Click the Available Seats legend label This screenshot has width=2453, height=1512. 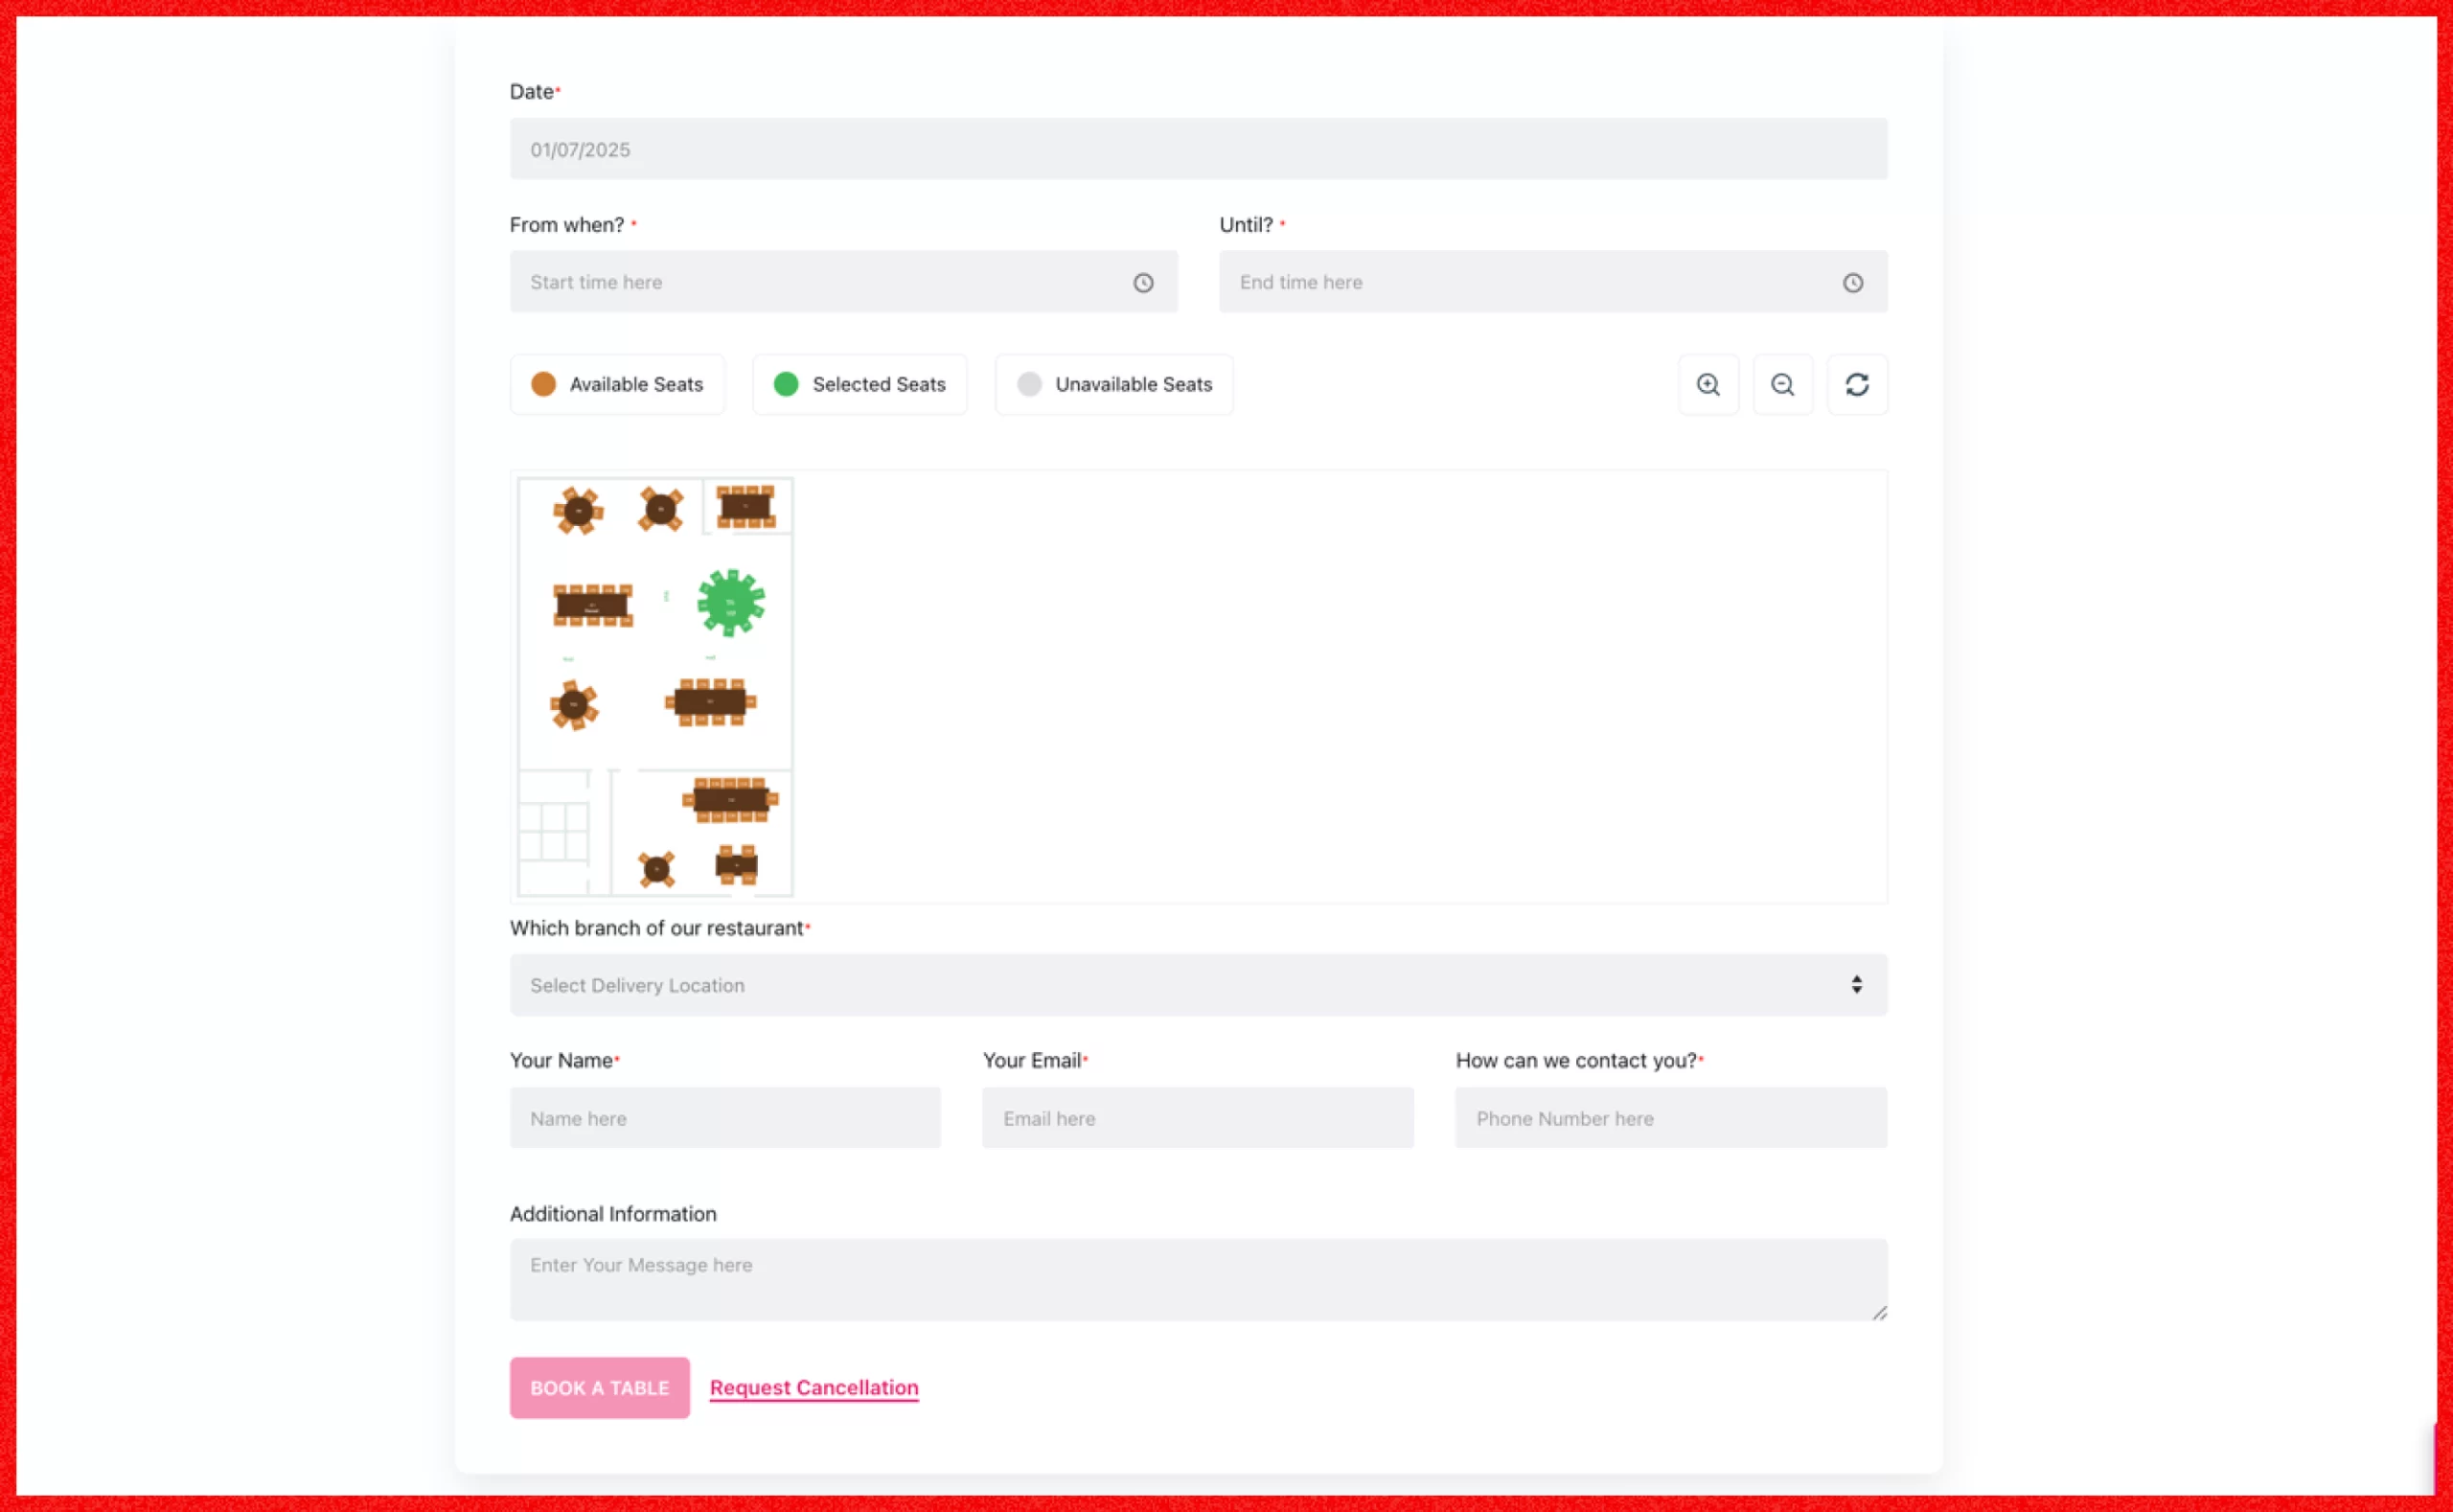636,384
